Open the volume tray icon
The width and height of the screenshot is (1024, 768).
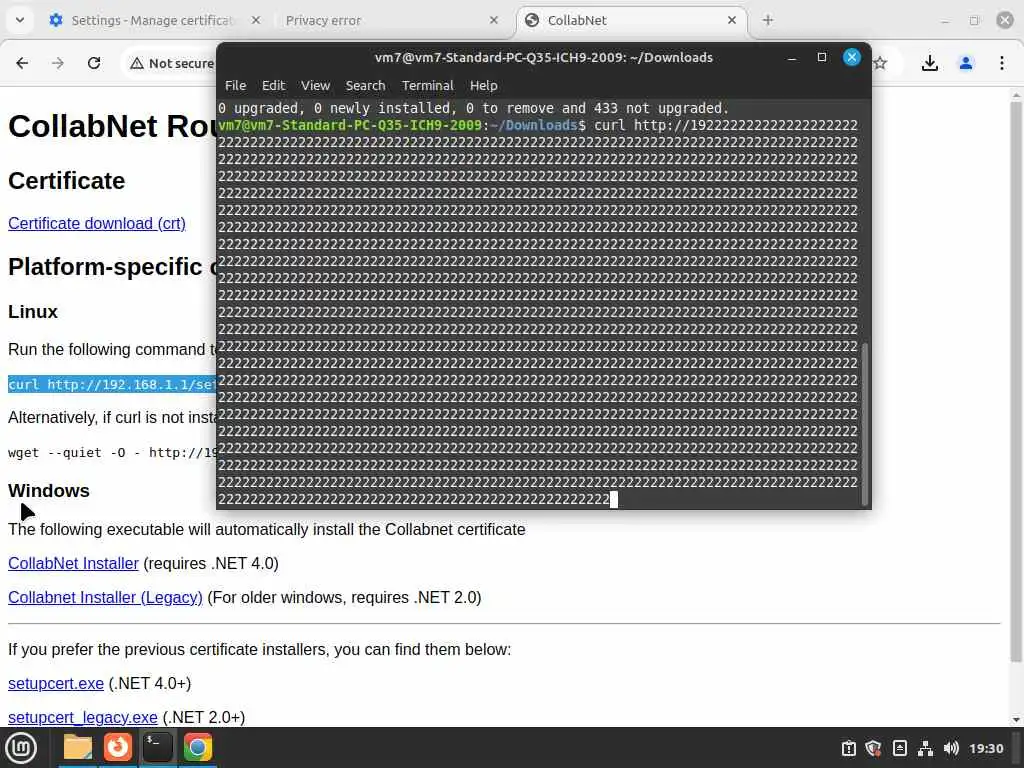[x=951, y=748]
